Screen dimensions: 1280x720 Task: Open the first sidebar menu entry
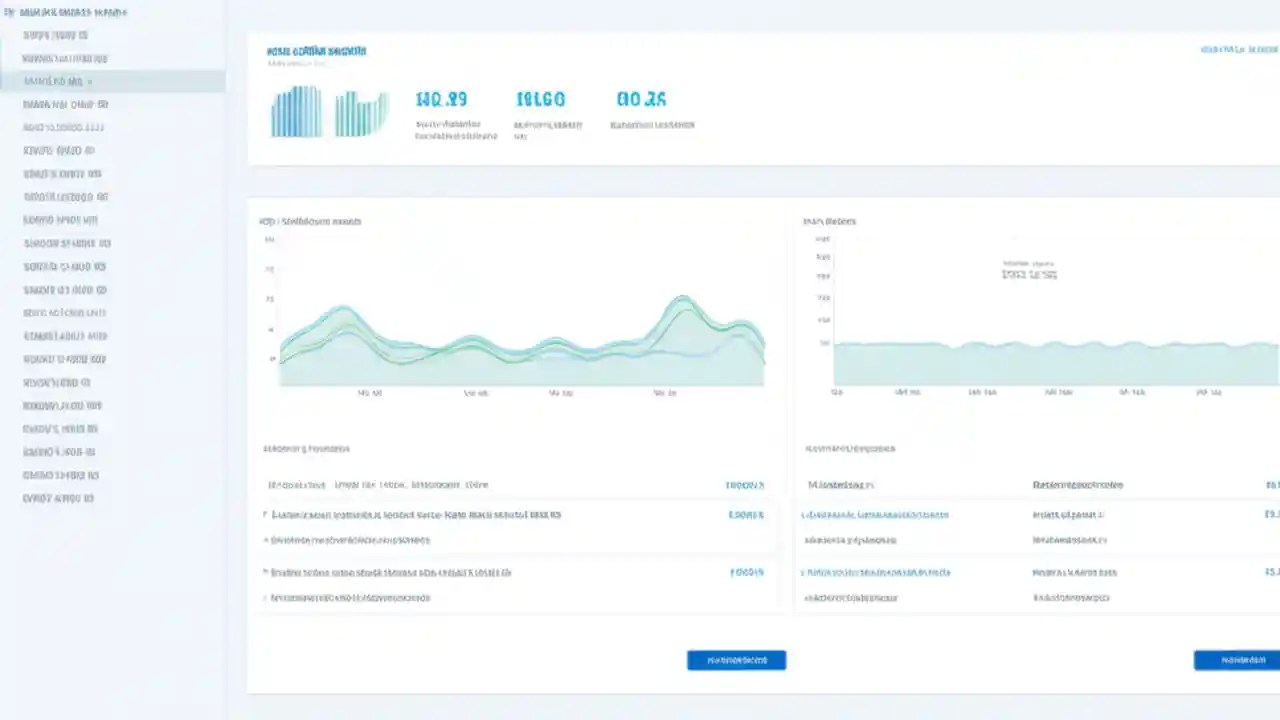(x=55, y=35)
